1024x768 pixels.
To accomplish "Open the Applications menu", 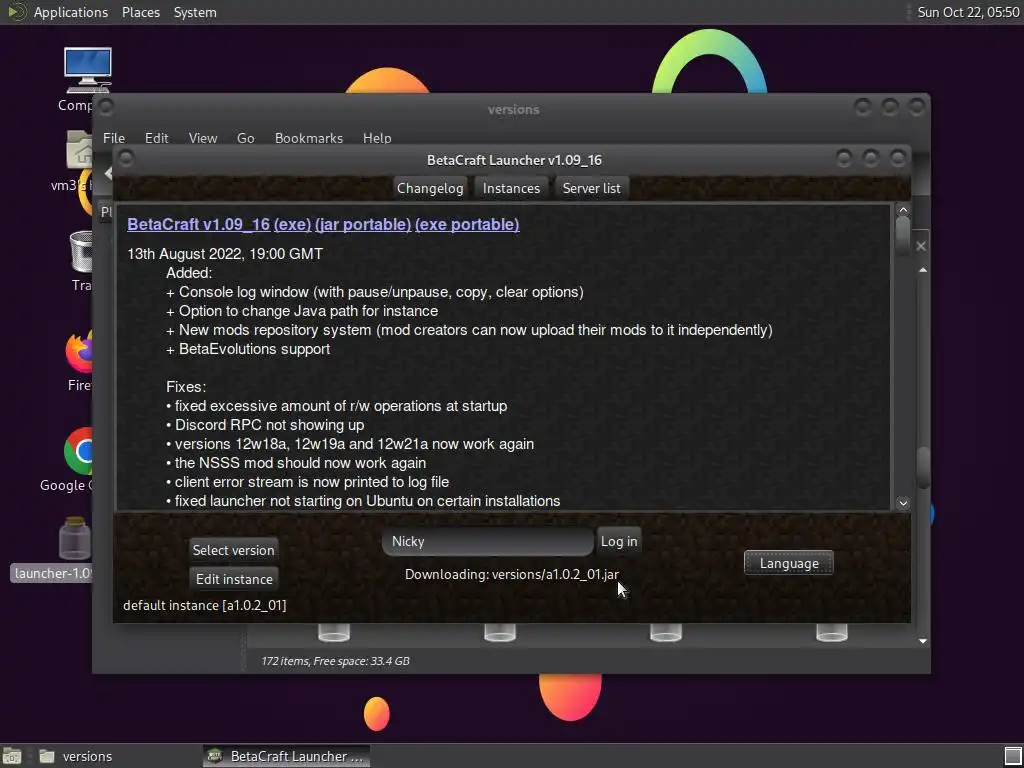I will pos(71,12).
